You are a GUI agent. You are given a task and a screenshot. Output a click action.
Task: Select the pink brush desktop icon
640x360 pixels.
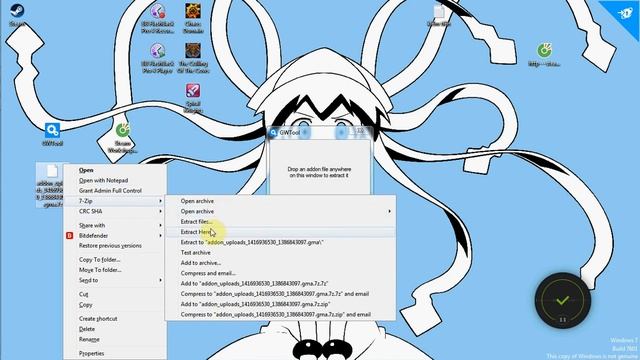[193, 91]
